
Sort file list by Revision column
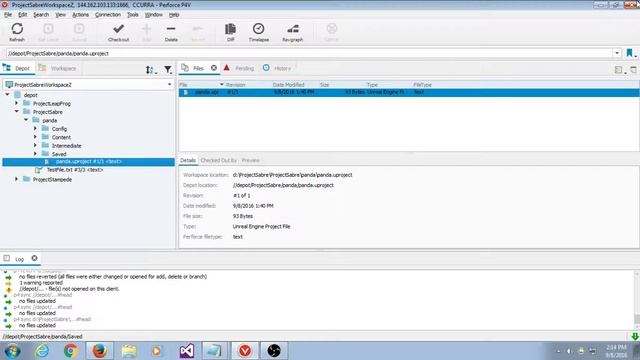click(x=236, y=85)
